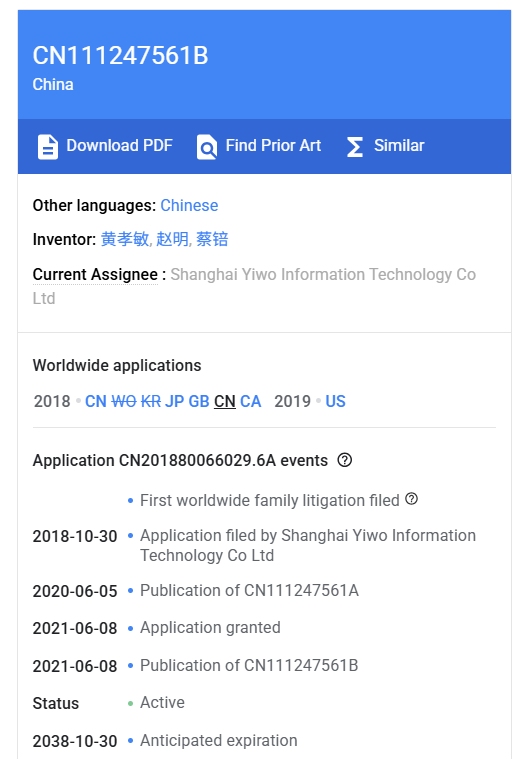This screenshot has height=759, width=527.
Task: Open the GB worldwide application
Action: (199, 401)
